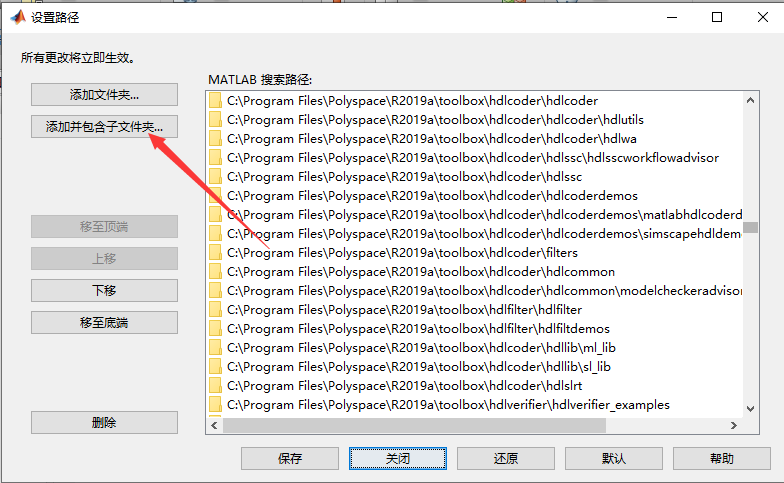Click folder icon beside hdlsscworkflowadvisor path
This screenshot has width=784, height=483.
click(x=216, y=158)
